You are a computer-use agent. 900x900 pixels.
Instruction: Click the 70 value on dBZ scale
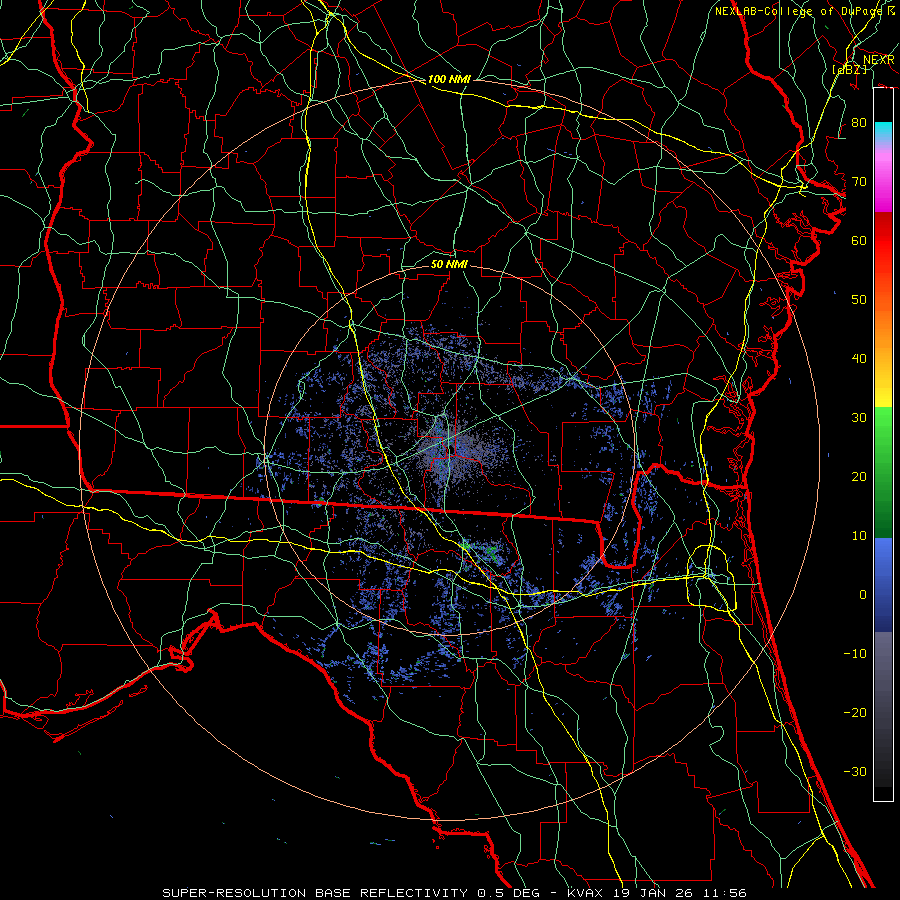(859, 182)
